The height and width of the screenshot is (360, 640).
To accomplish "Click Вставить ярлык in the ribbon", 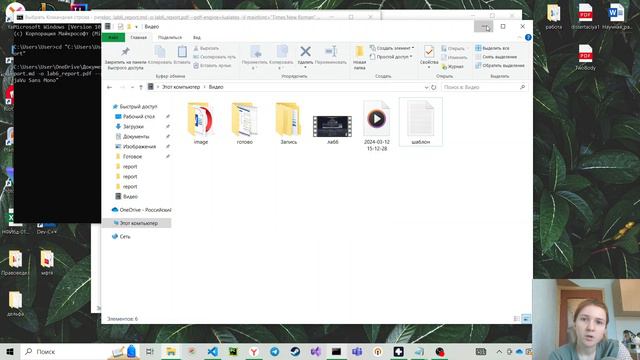I will (212, 65).
